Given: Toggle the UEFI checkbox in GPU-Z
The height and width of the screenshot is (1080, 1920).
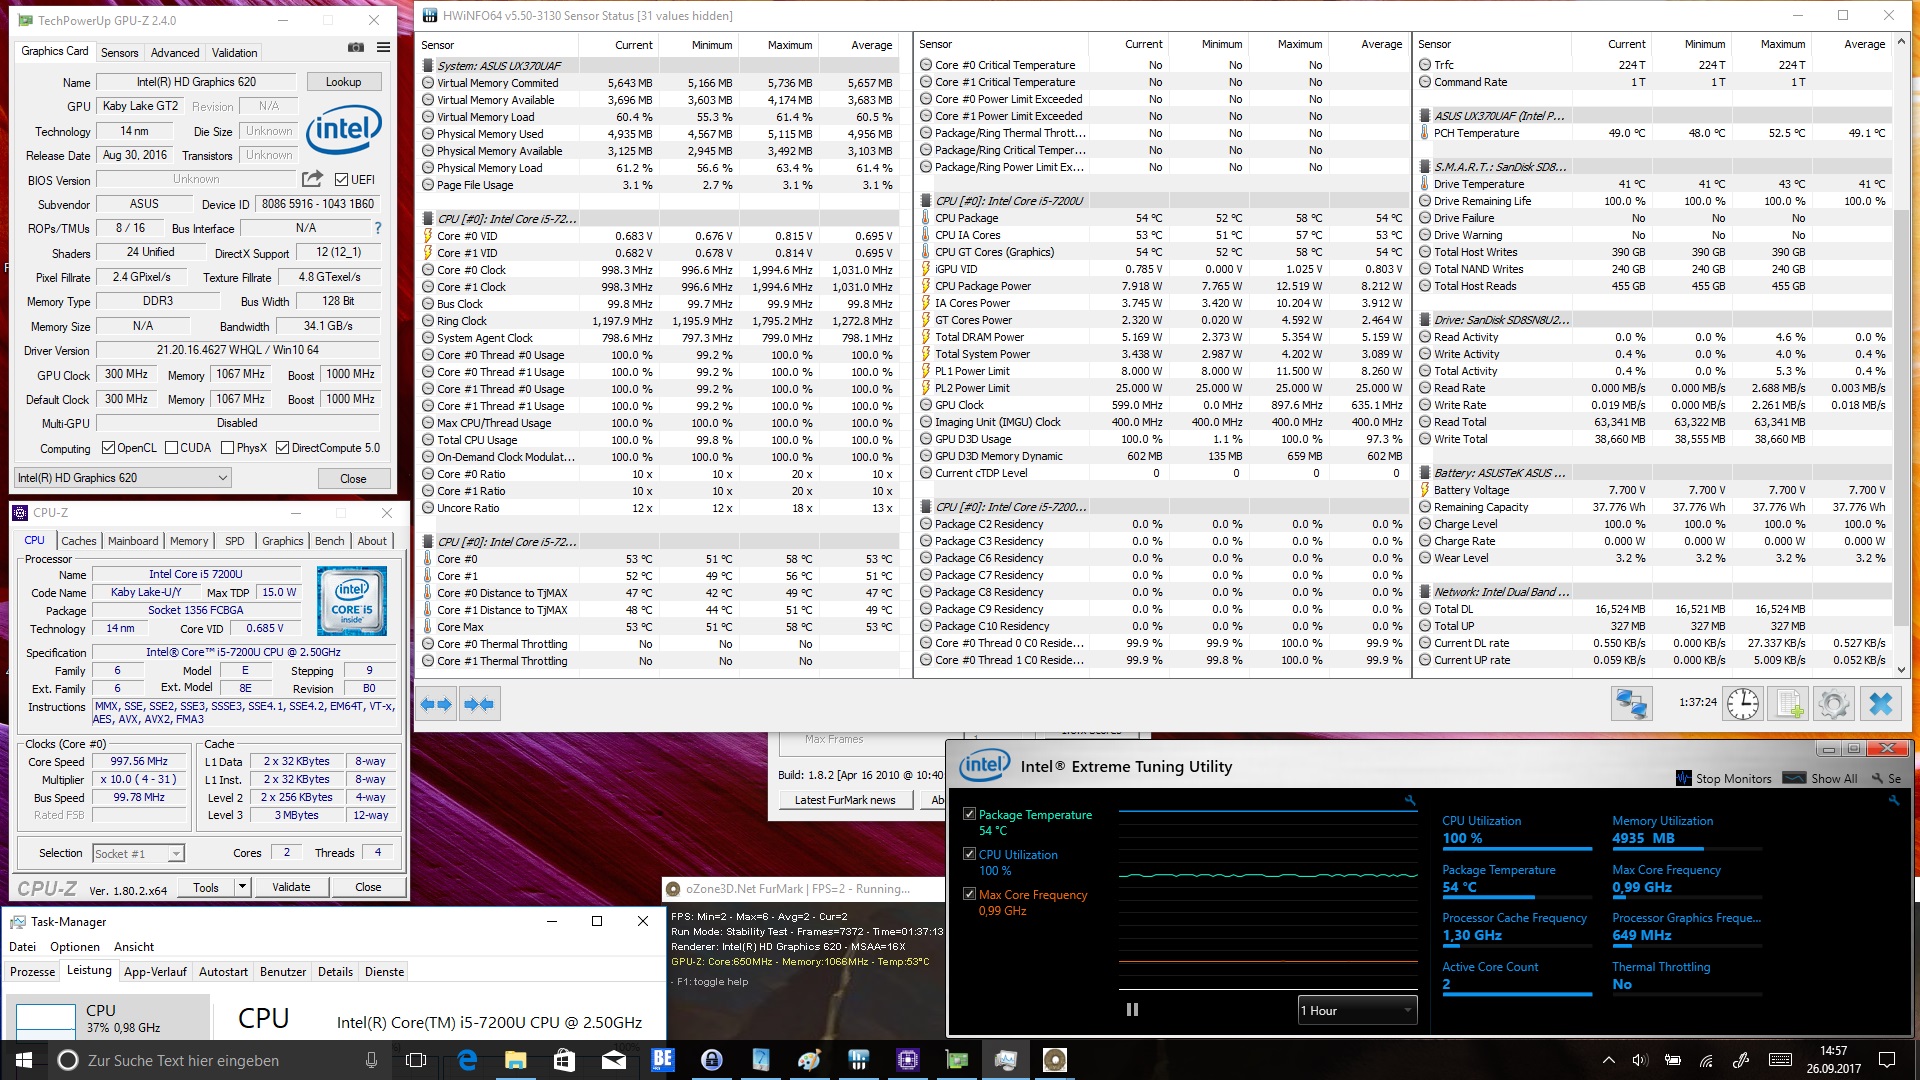Looking at the screenshot, I should [342, 180].
